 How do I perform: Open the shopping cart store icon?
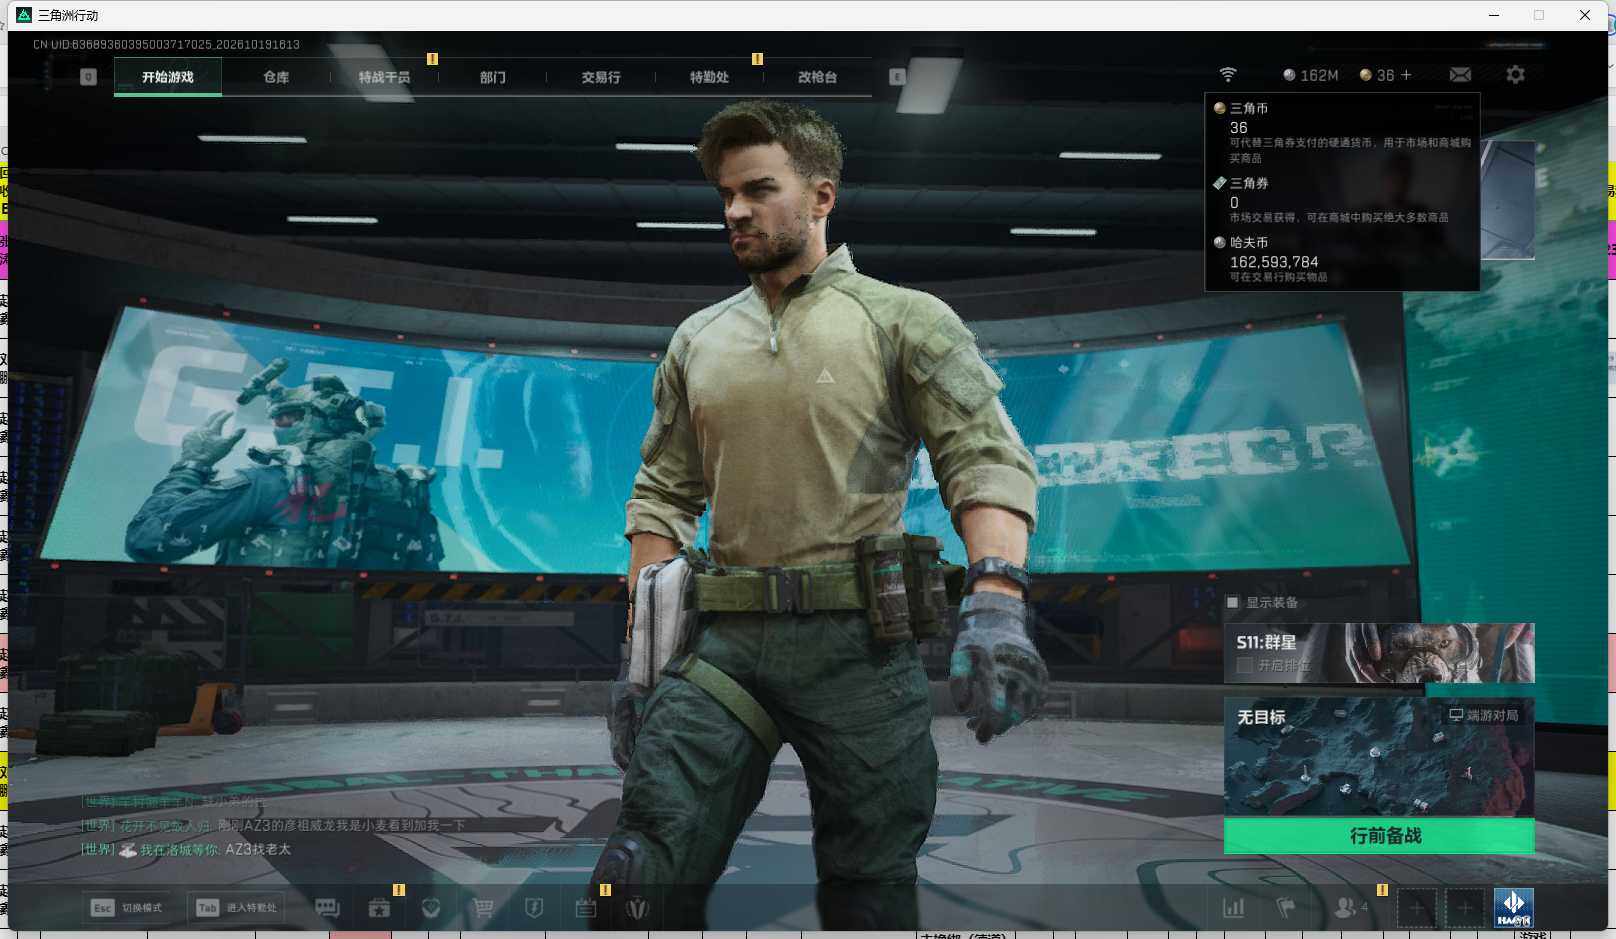pos(483,908)
